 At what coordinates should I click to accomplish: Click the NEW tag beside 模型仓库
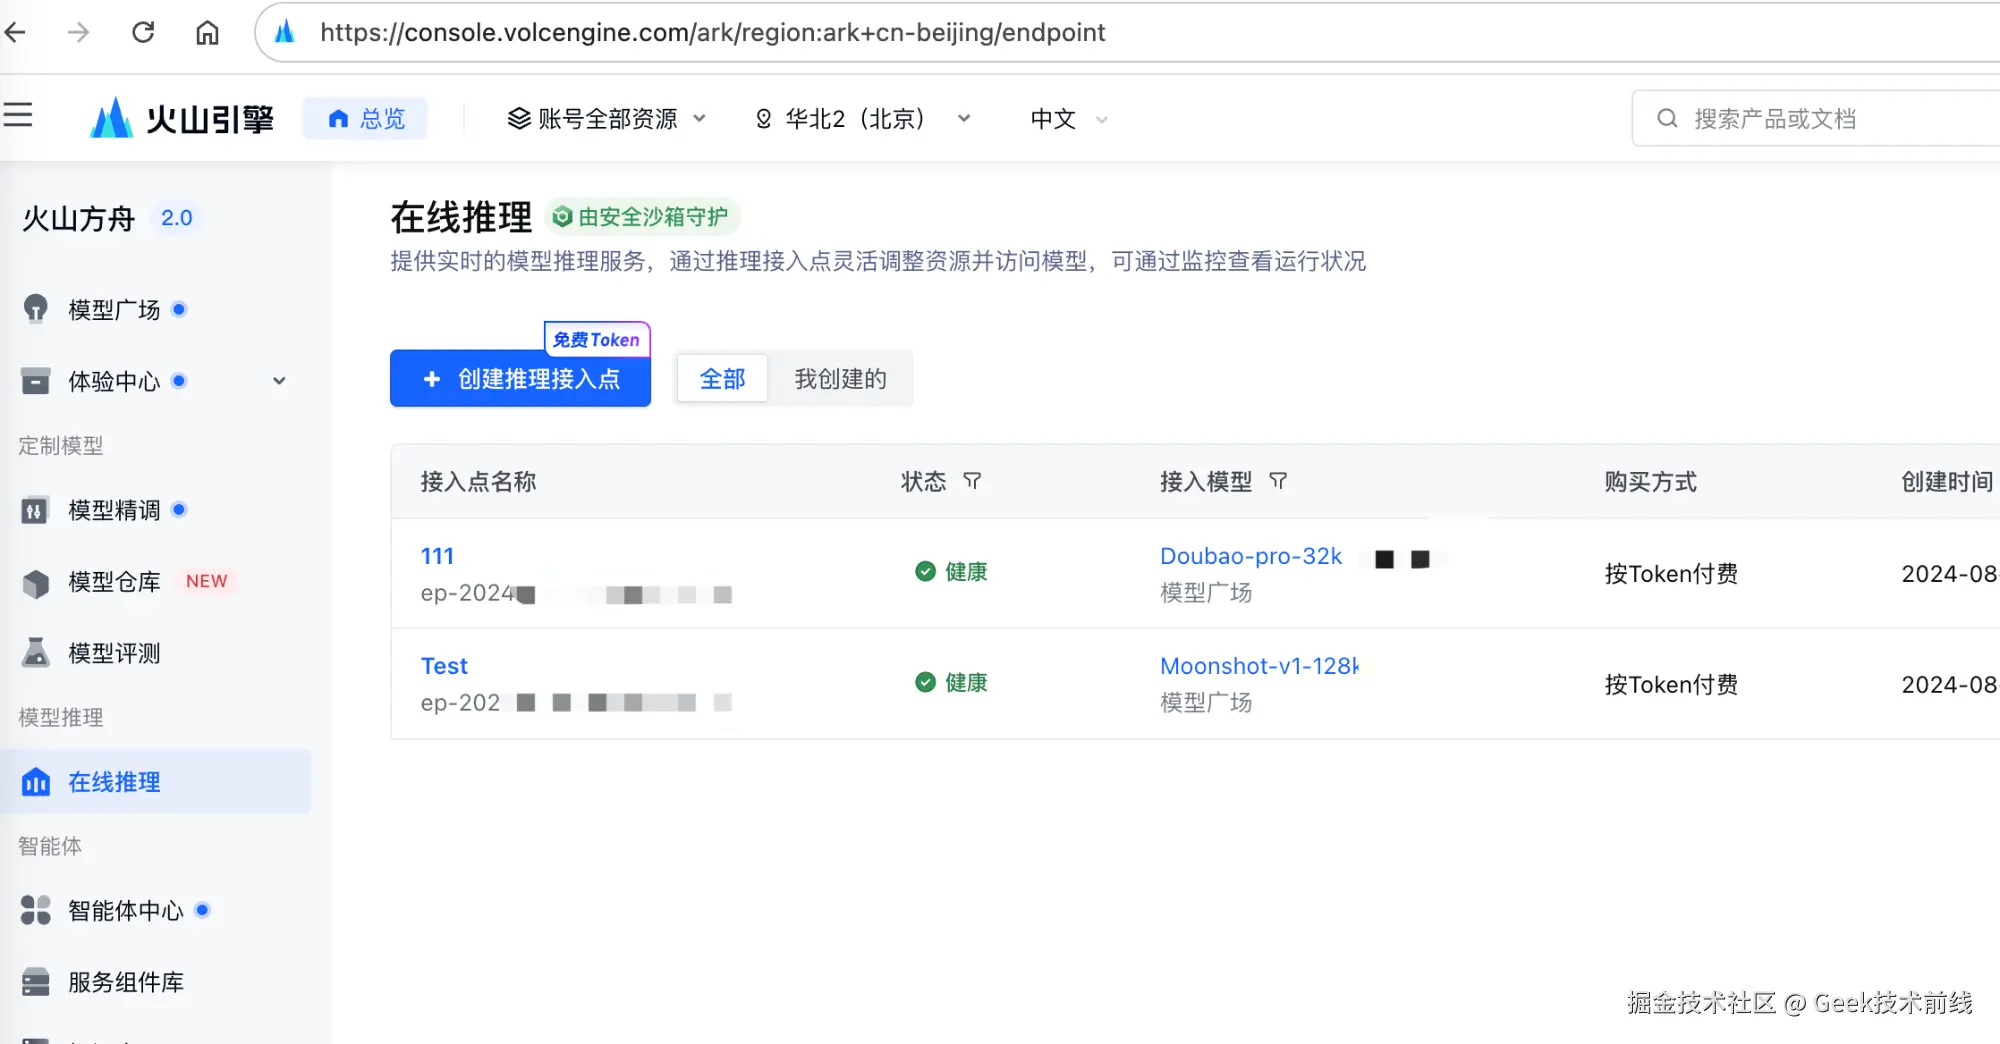207,581
